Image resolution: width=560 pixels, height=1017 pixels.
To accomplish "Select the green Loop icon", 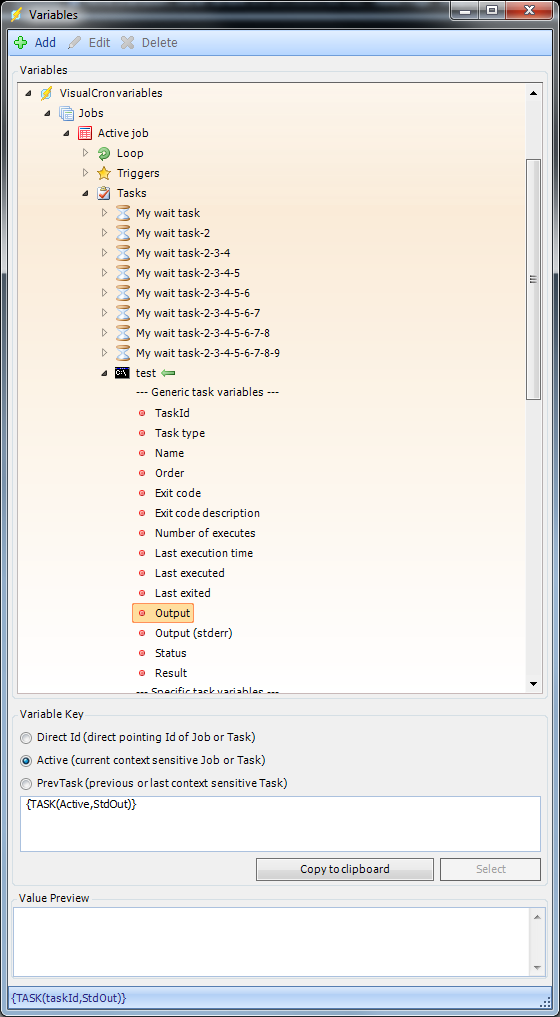I will click(104, 153).
